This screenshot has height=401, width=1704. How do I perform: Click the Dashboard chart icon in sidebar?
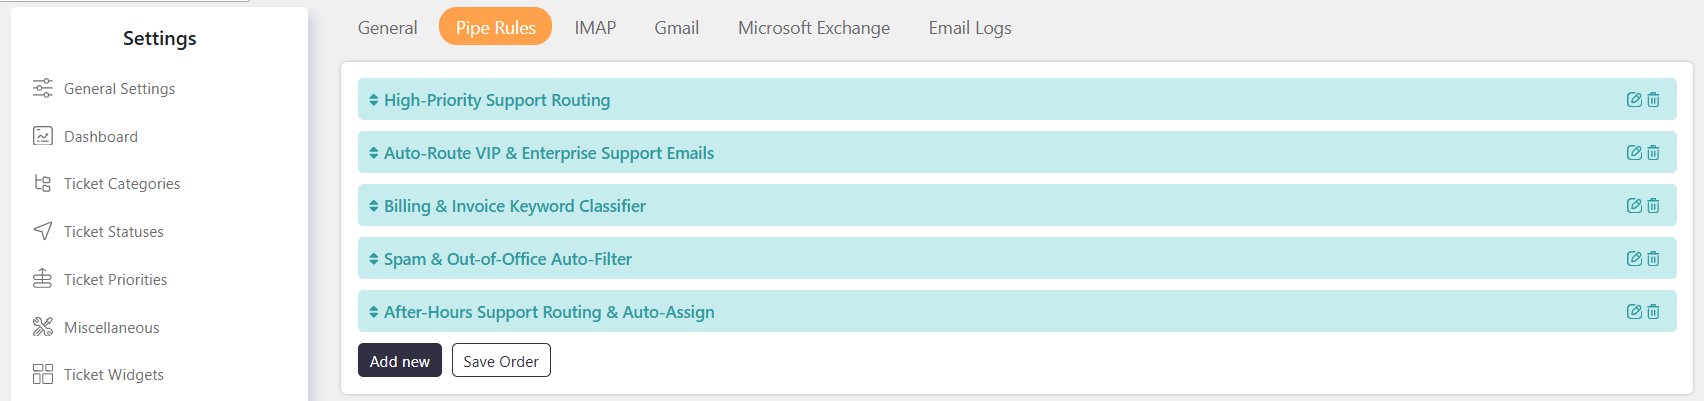[43, 136]
